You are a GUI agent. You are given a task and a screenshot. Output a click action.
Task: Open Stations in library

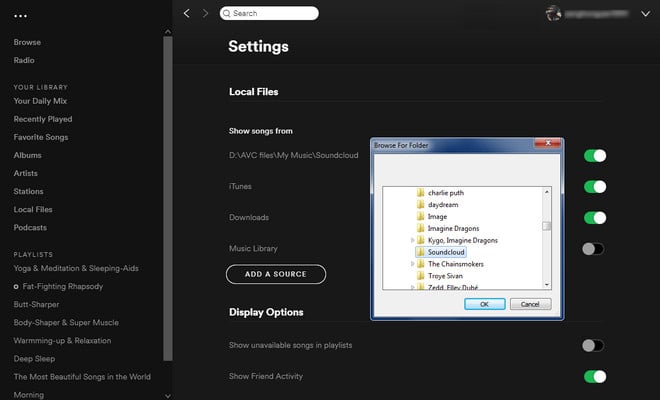click(x=28, y=192)
